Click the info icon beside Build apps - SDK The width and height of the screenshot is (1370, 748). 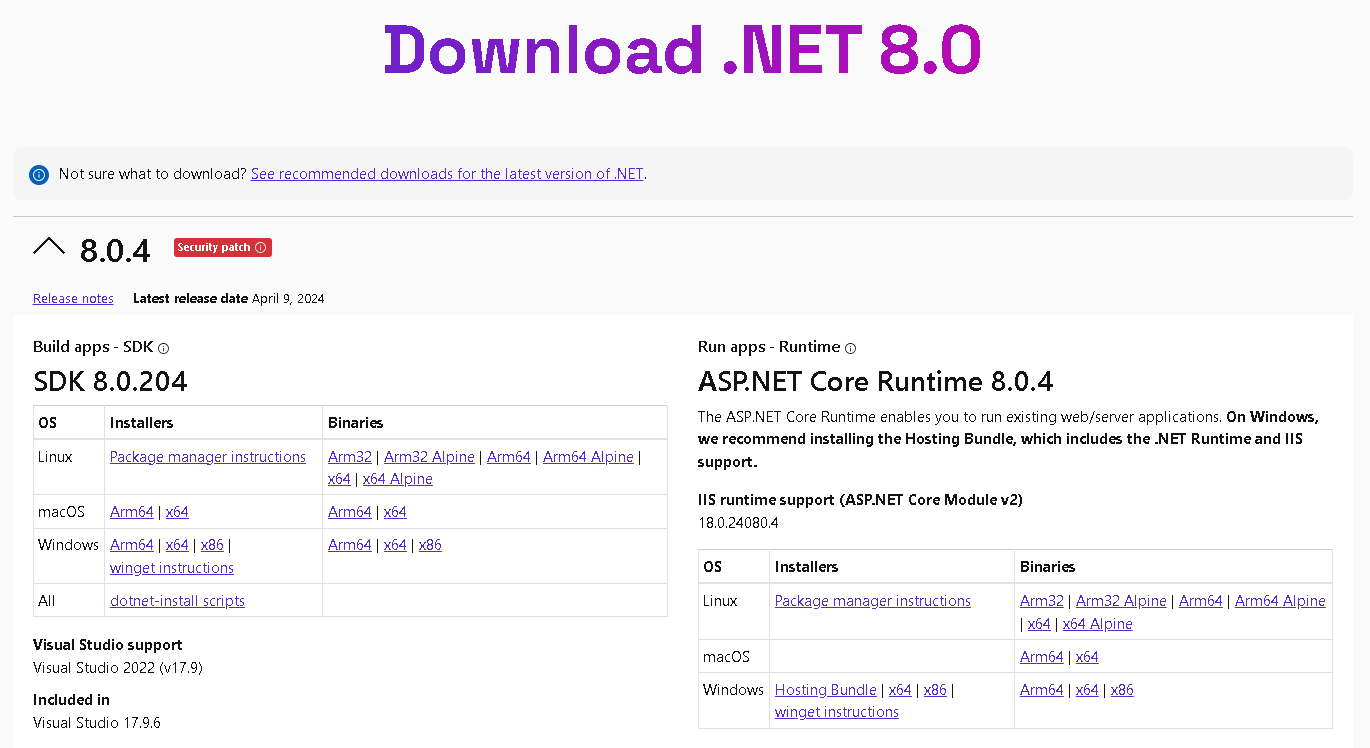click(x=164, y=349)
